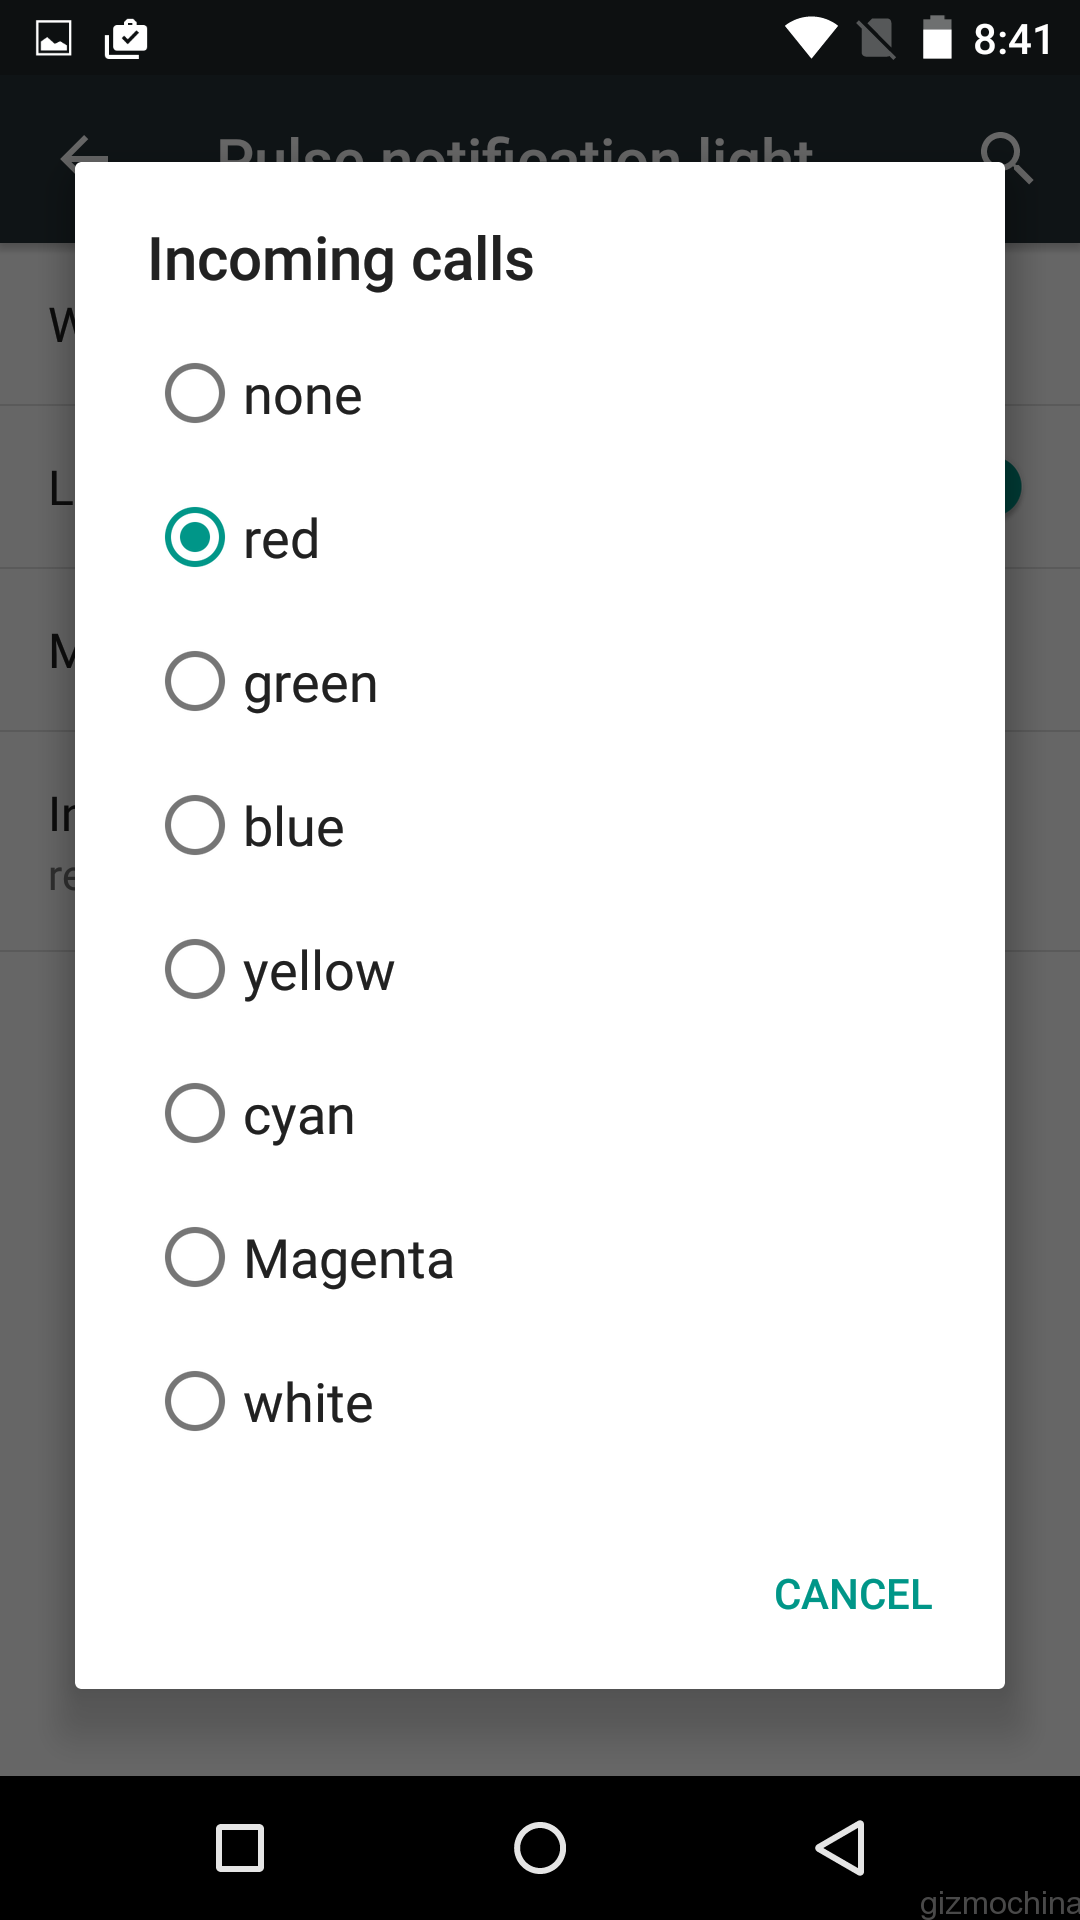The height and width of the screenshot is (1920, 1080).
Task: Tap the Wi-Fi signal status icon
Action: click(x=811, y=39)
